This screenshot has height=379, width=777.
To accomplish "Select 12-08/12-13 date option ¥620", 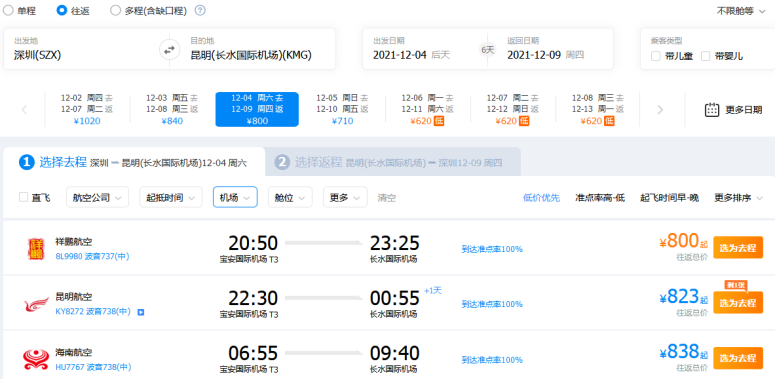I will (598, 109).
